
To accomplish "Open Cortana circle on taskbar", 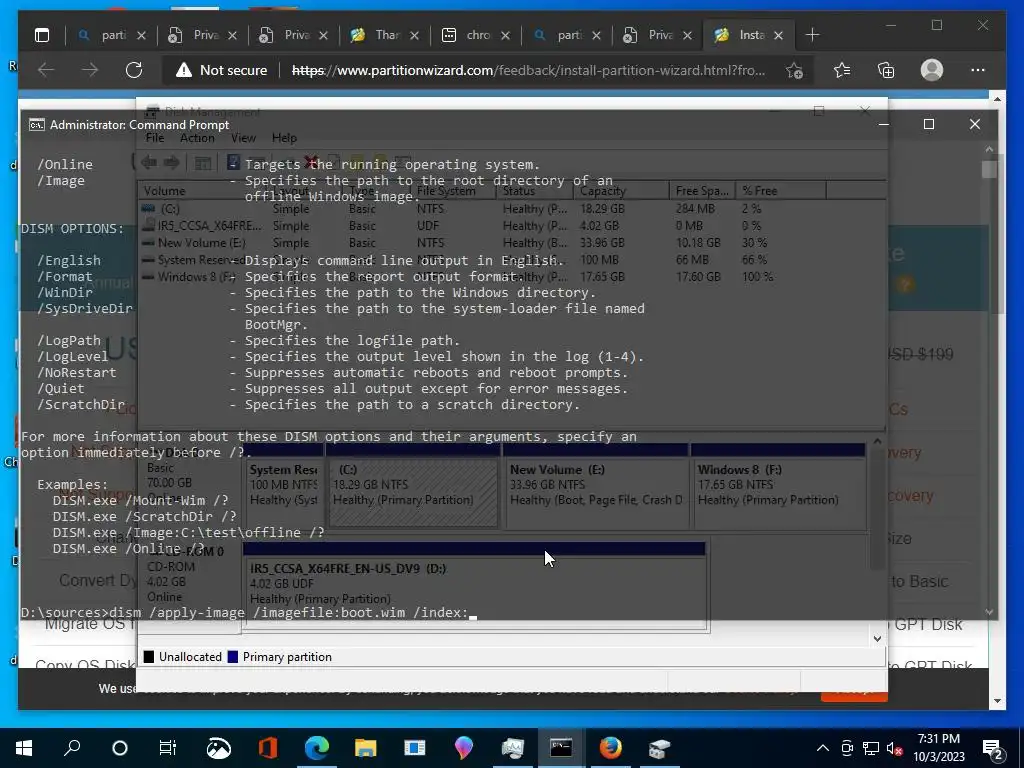I will click(120, 748).
